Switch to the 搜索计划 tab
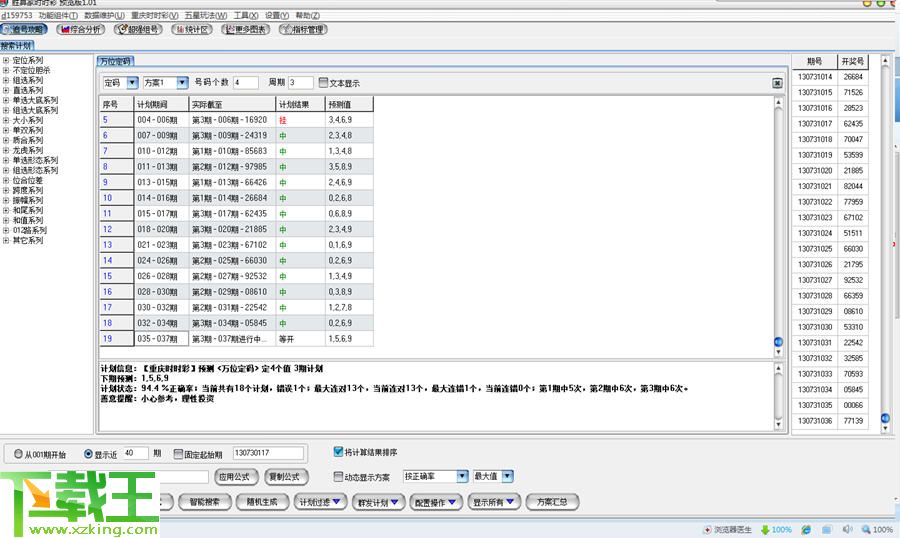 click(x=17, y=45)
